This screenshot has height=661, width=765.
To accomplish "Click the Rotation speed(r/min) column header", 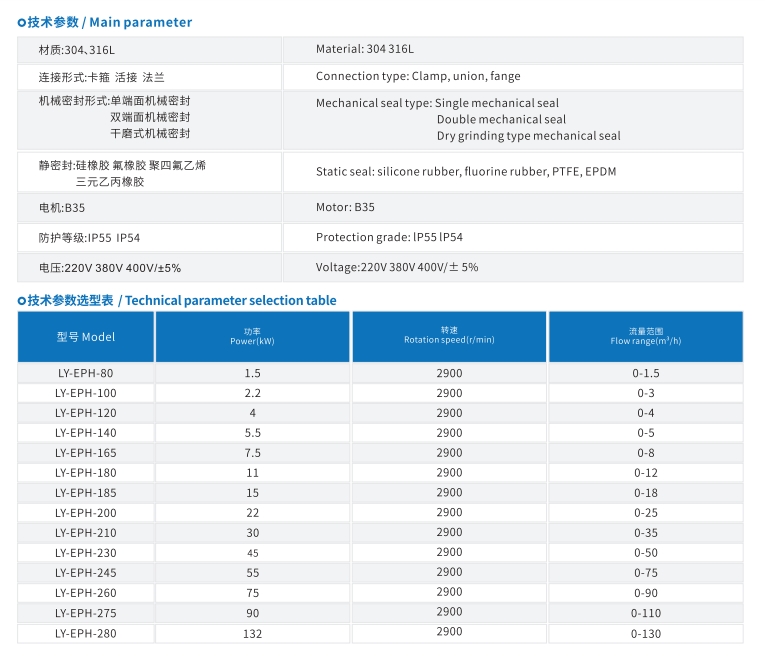I will [x=449, y=336].
